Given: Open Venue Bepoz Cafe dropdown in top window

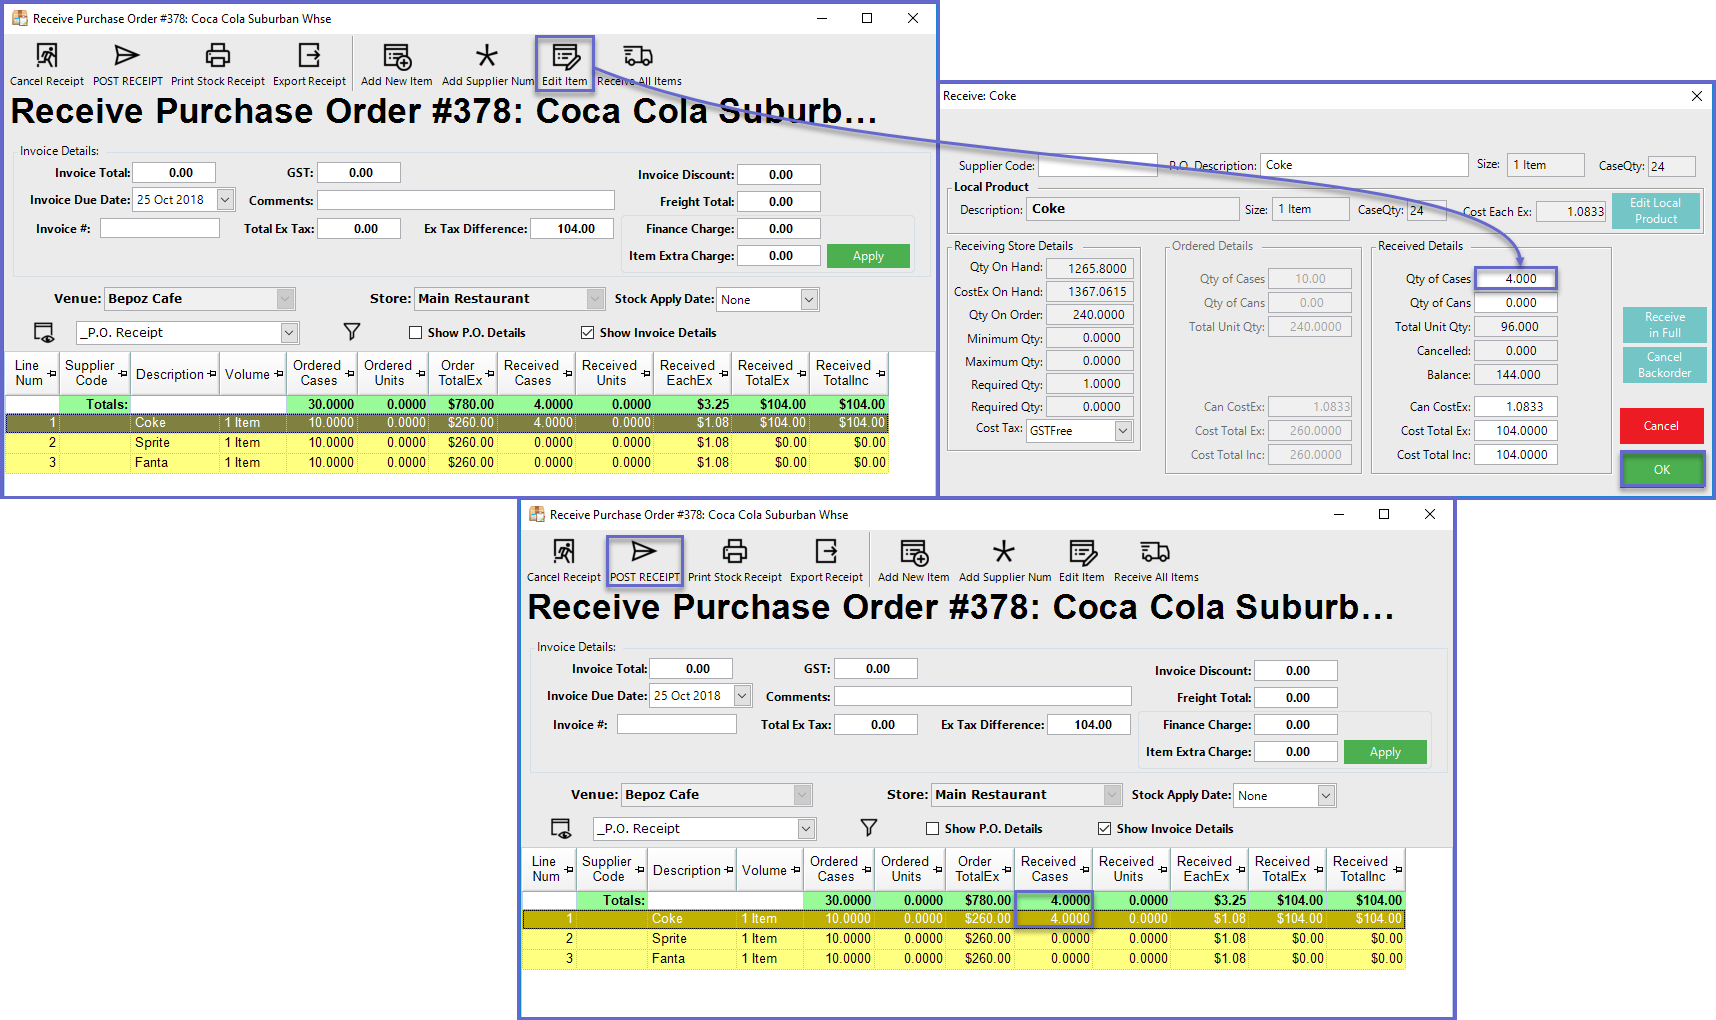Looking at the screenshot, I should point(286,299).
